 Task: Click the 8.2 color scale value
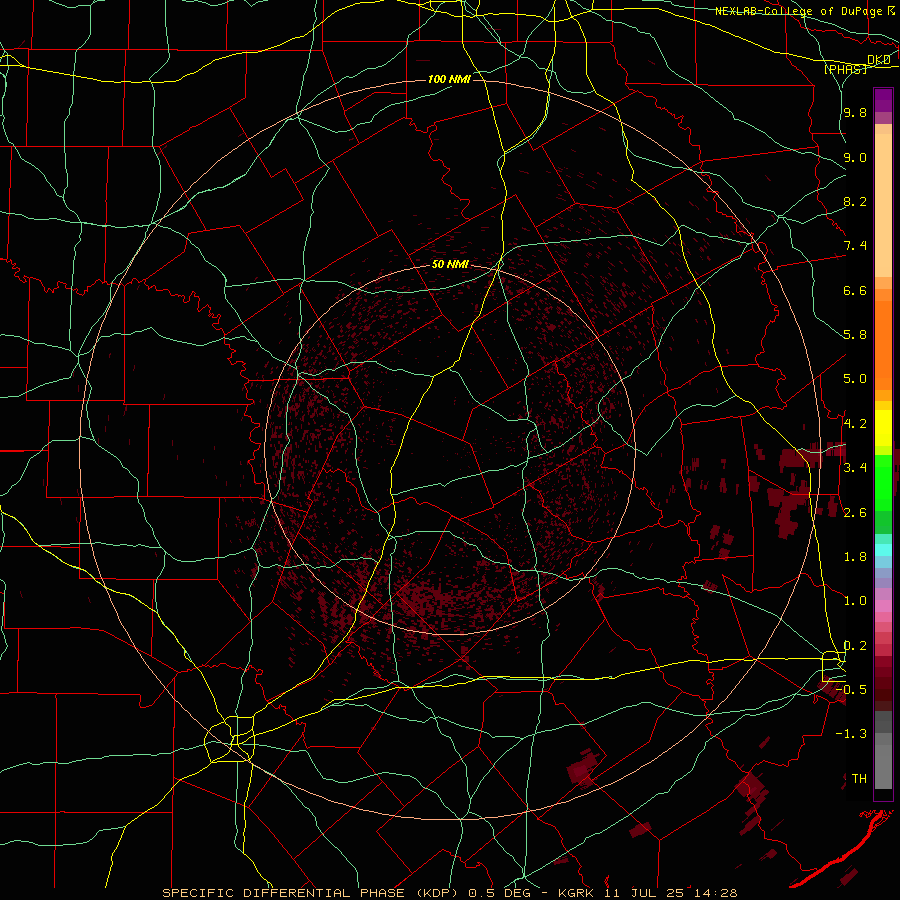click(x=855, y=201)
